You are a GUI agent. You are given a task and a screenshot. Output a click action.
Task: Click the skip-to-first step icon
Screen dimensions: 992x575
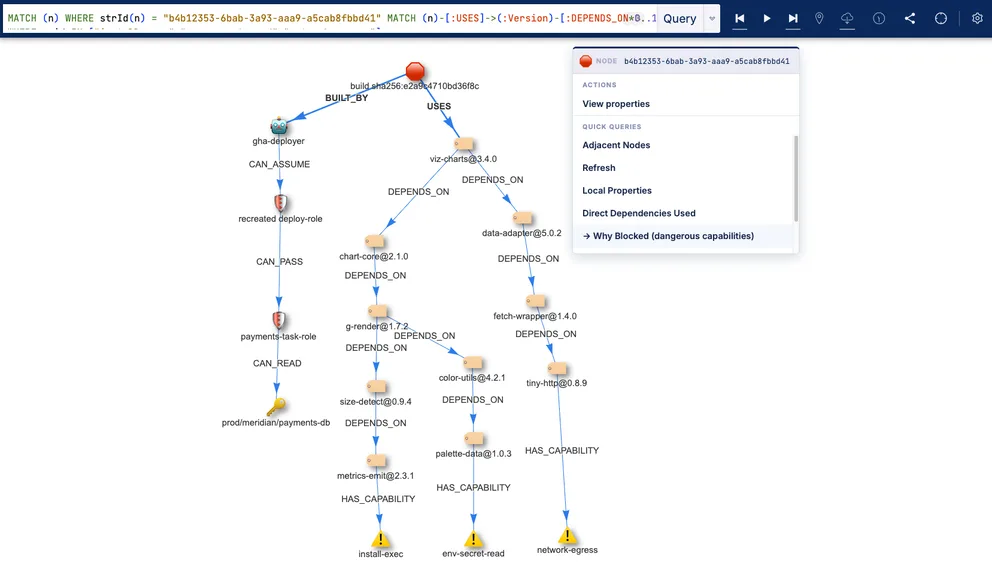(x=740, y=18)
